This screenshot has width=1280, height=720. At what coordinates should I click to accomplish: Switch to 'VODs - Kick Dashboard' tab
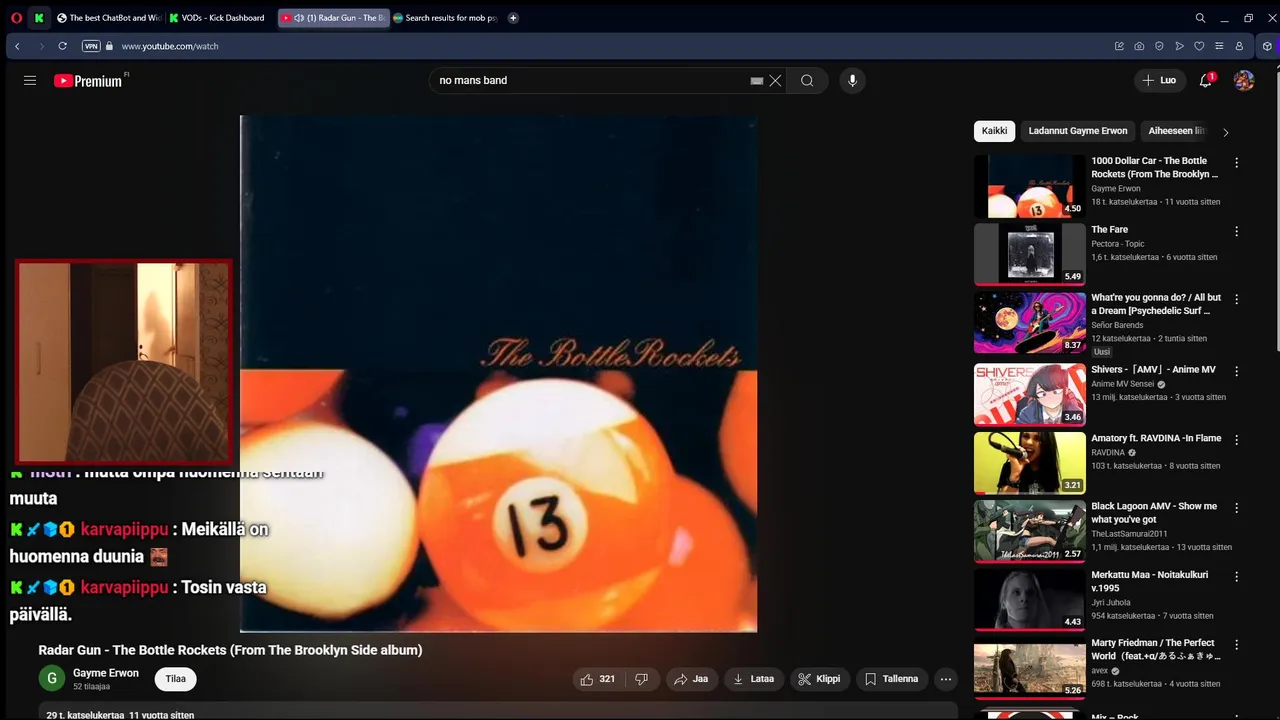click(x=218, y=18)
